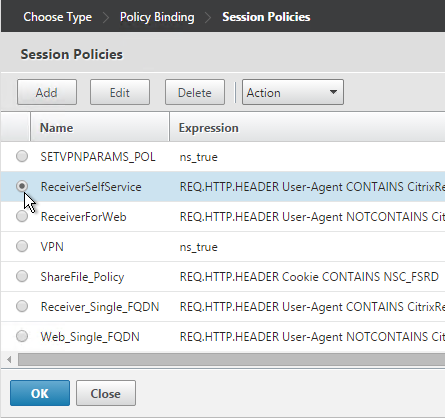Viewport: 445px width, 418px height.
Task: Select the VPN policy radio button
Action: (22, 246)
